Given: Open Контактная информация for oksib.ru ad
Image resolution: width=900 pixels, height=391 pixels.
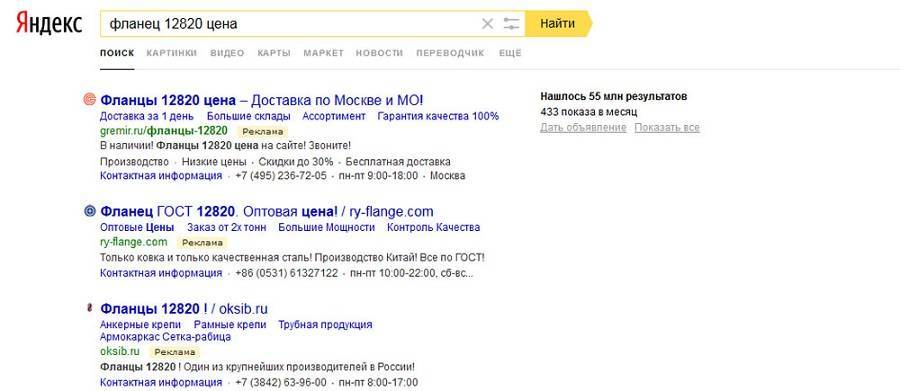Looking at the screenshot, I should (x=161, y=382).
